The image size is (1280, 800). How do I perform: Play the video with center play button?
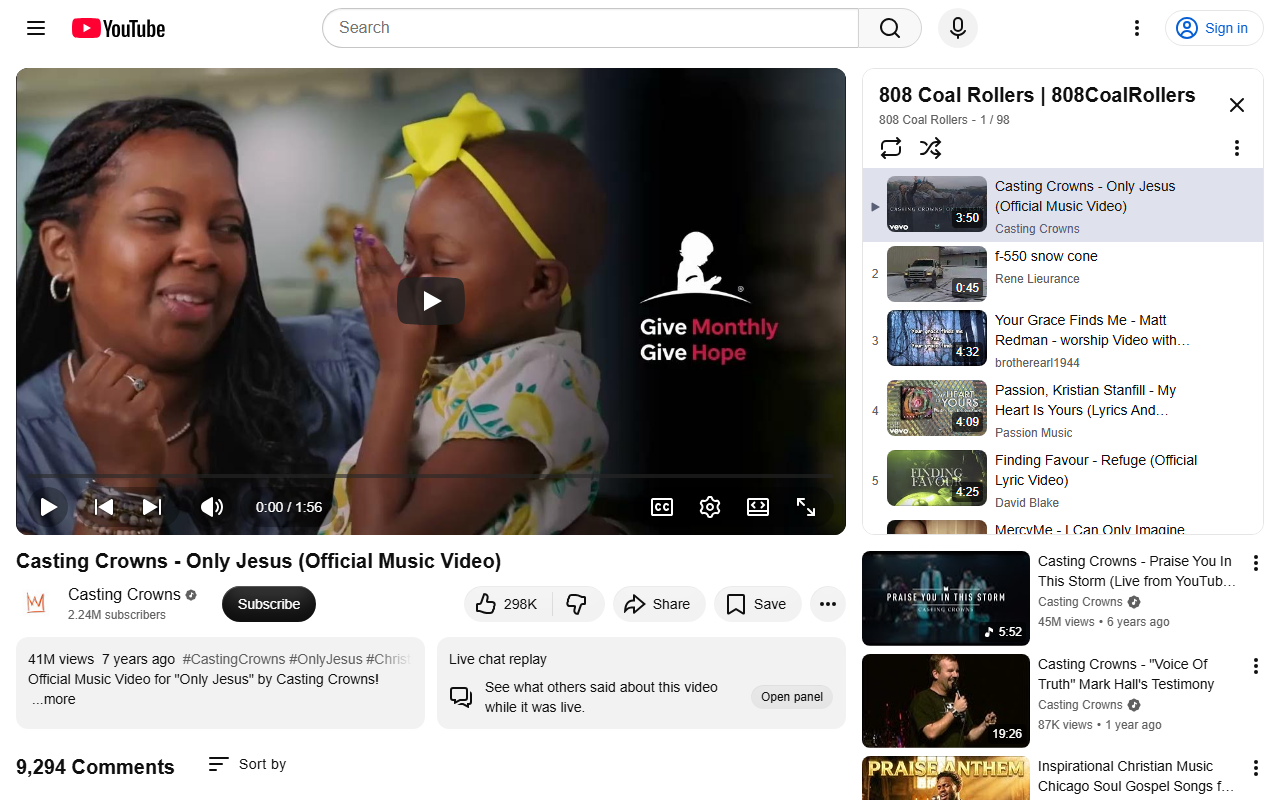coord(431,301)
